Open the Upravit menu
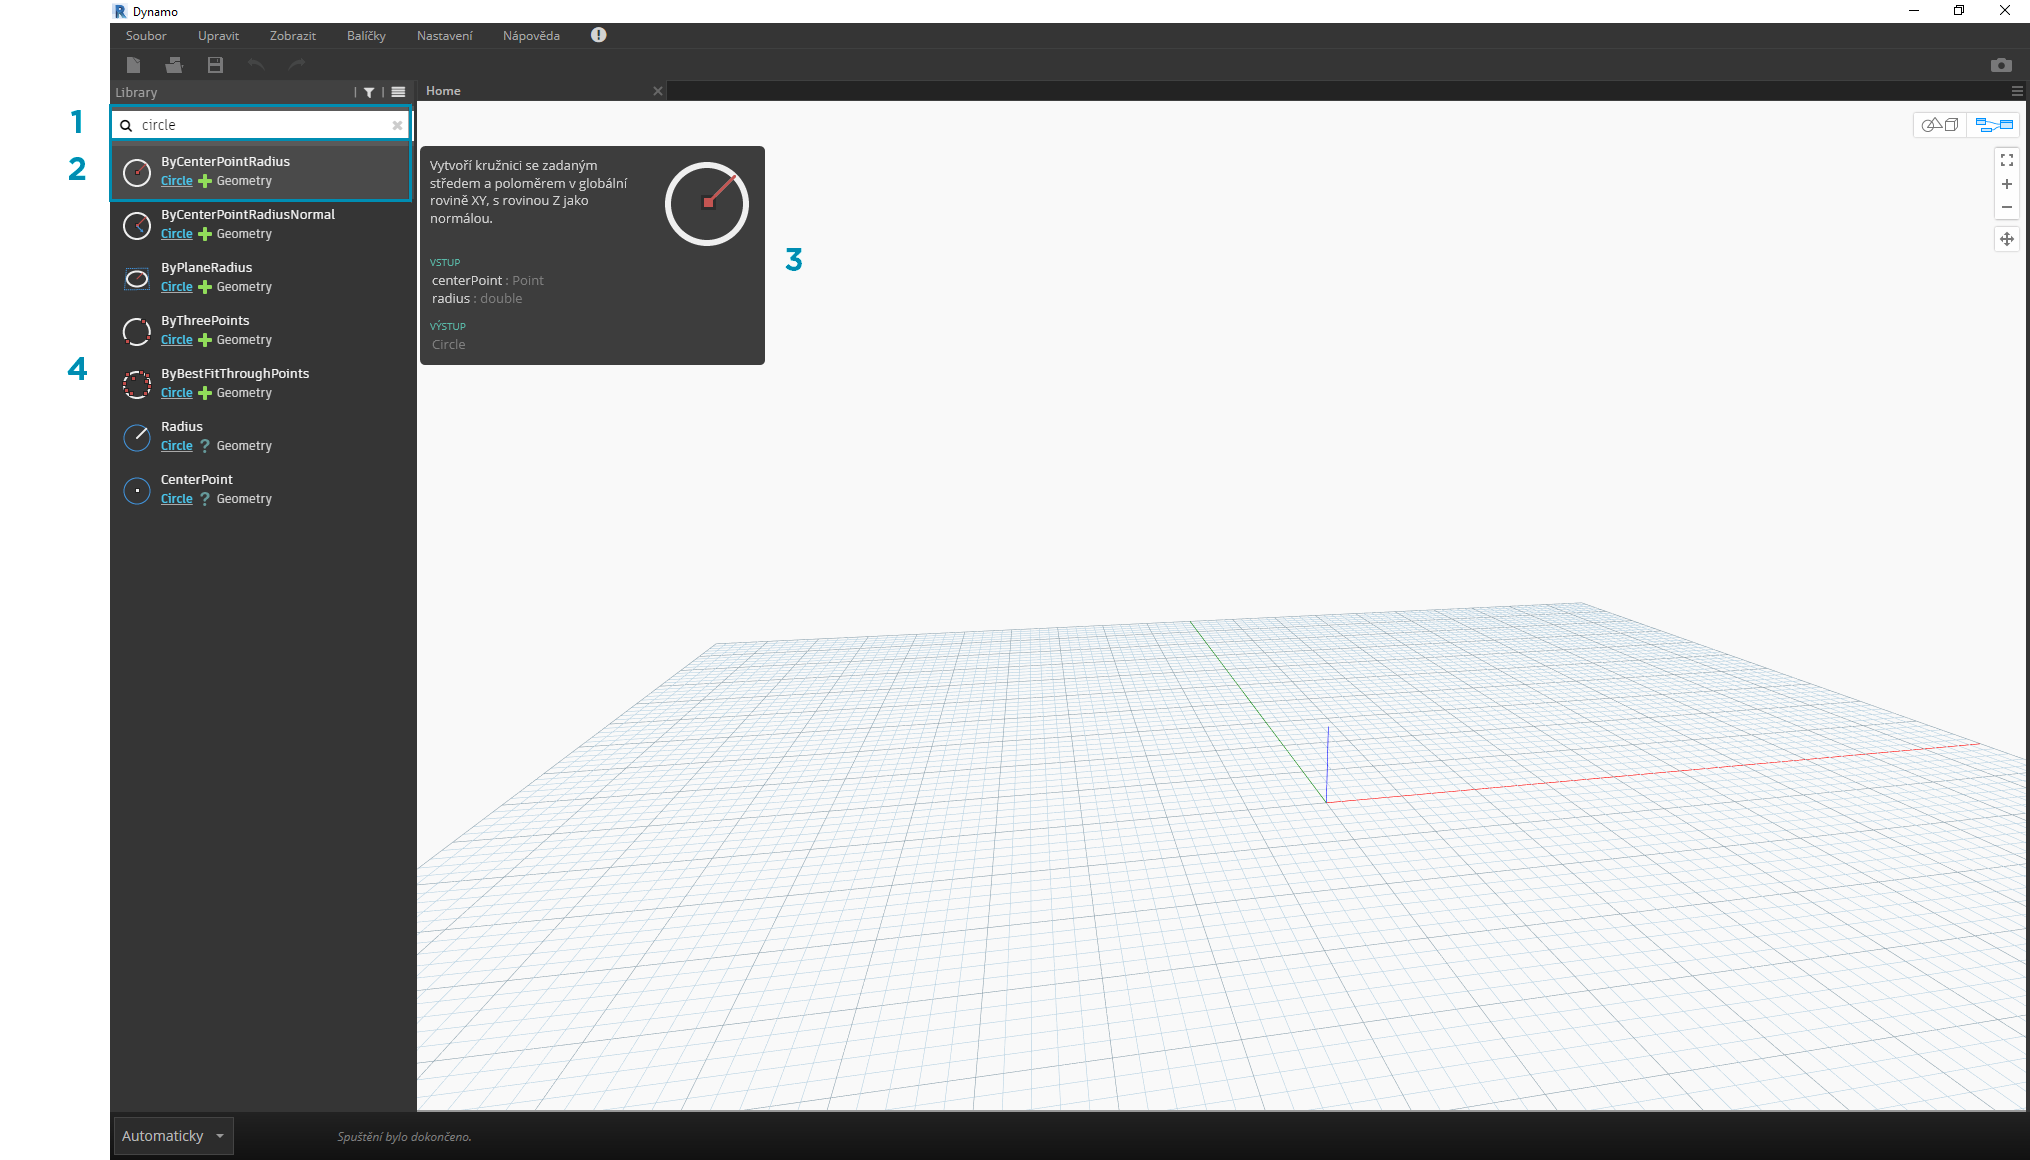 [218, 35]
